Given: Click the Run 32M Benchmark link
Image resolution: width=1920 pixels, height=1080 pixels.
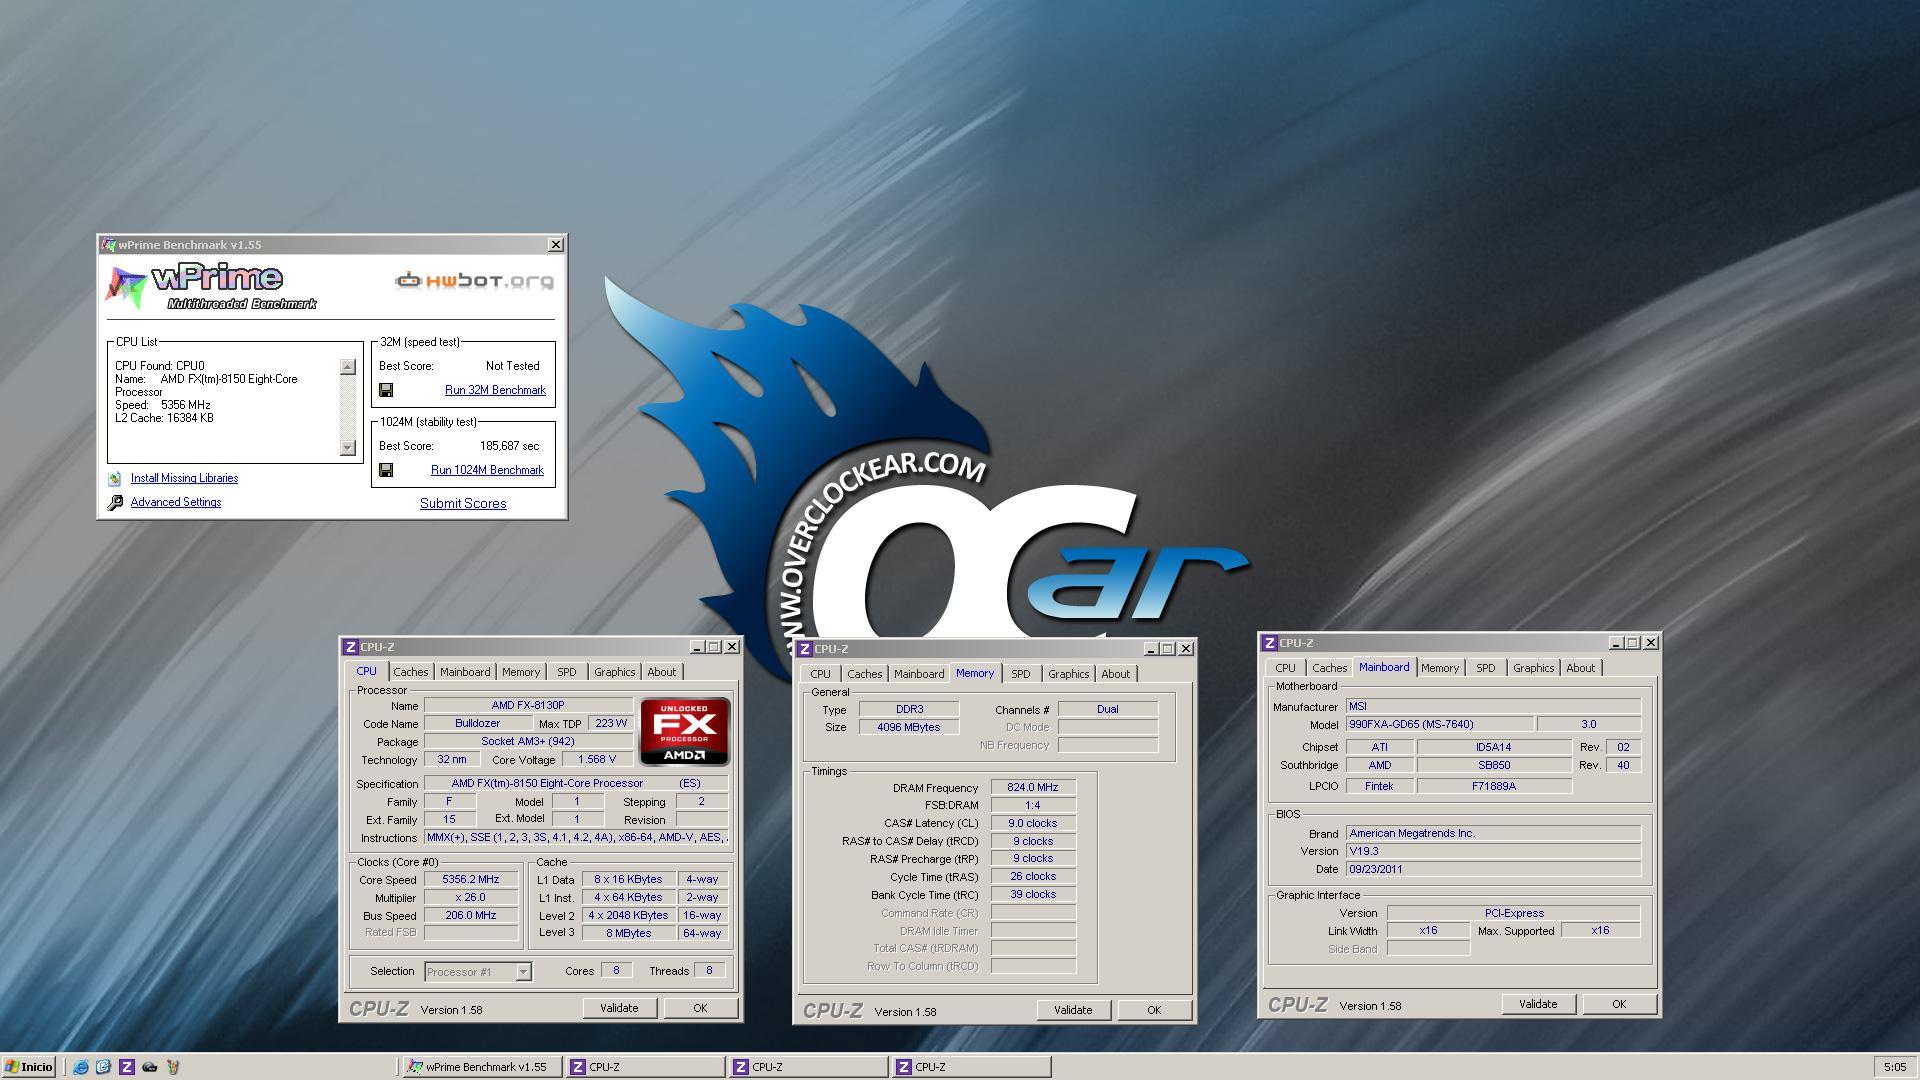Looking at the screenshot, I should tap(495, 390).
